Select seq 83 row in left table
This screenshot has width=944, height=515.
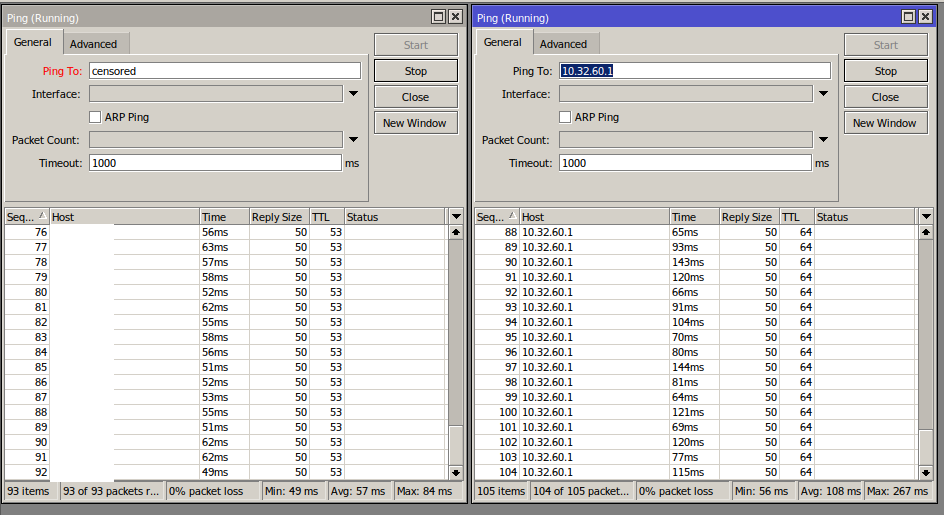pos(226,337)
